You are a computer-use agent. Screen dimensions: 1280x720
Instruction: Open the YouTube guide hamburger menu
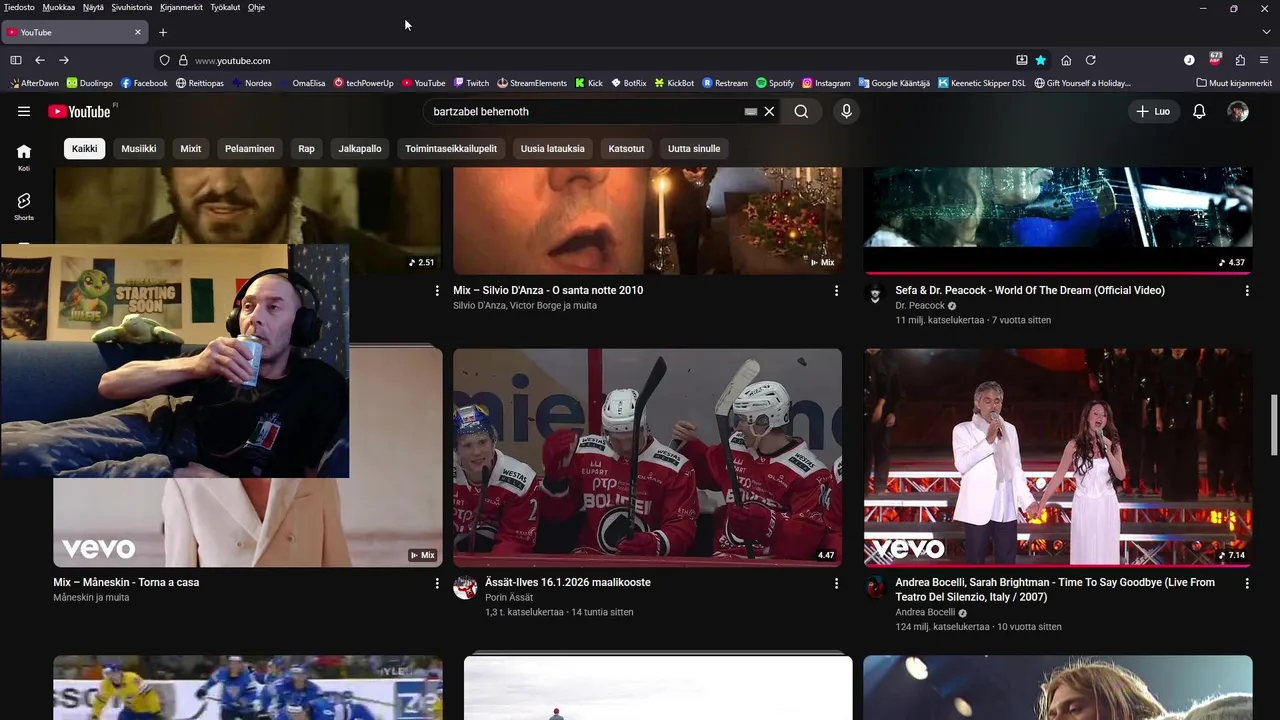pyautogui.click(x=24, y=111)
